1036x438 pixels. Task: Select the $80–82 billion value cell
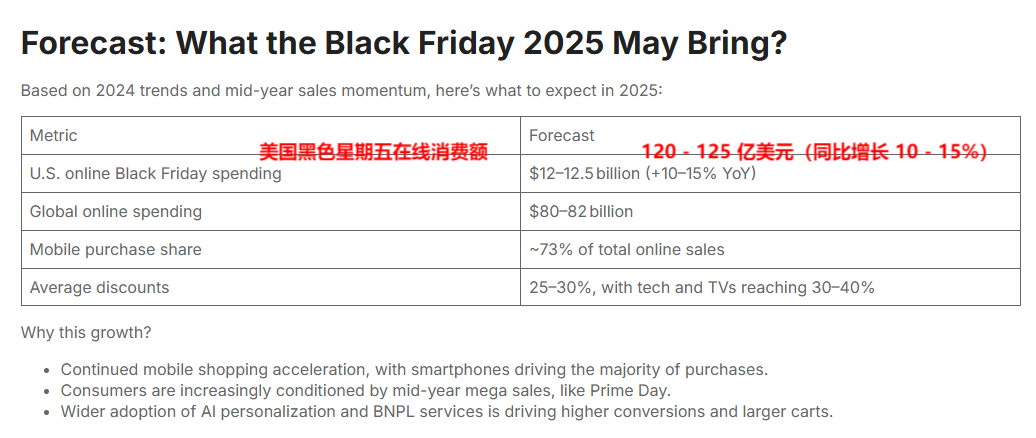(581, 212)
